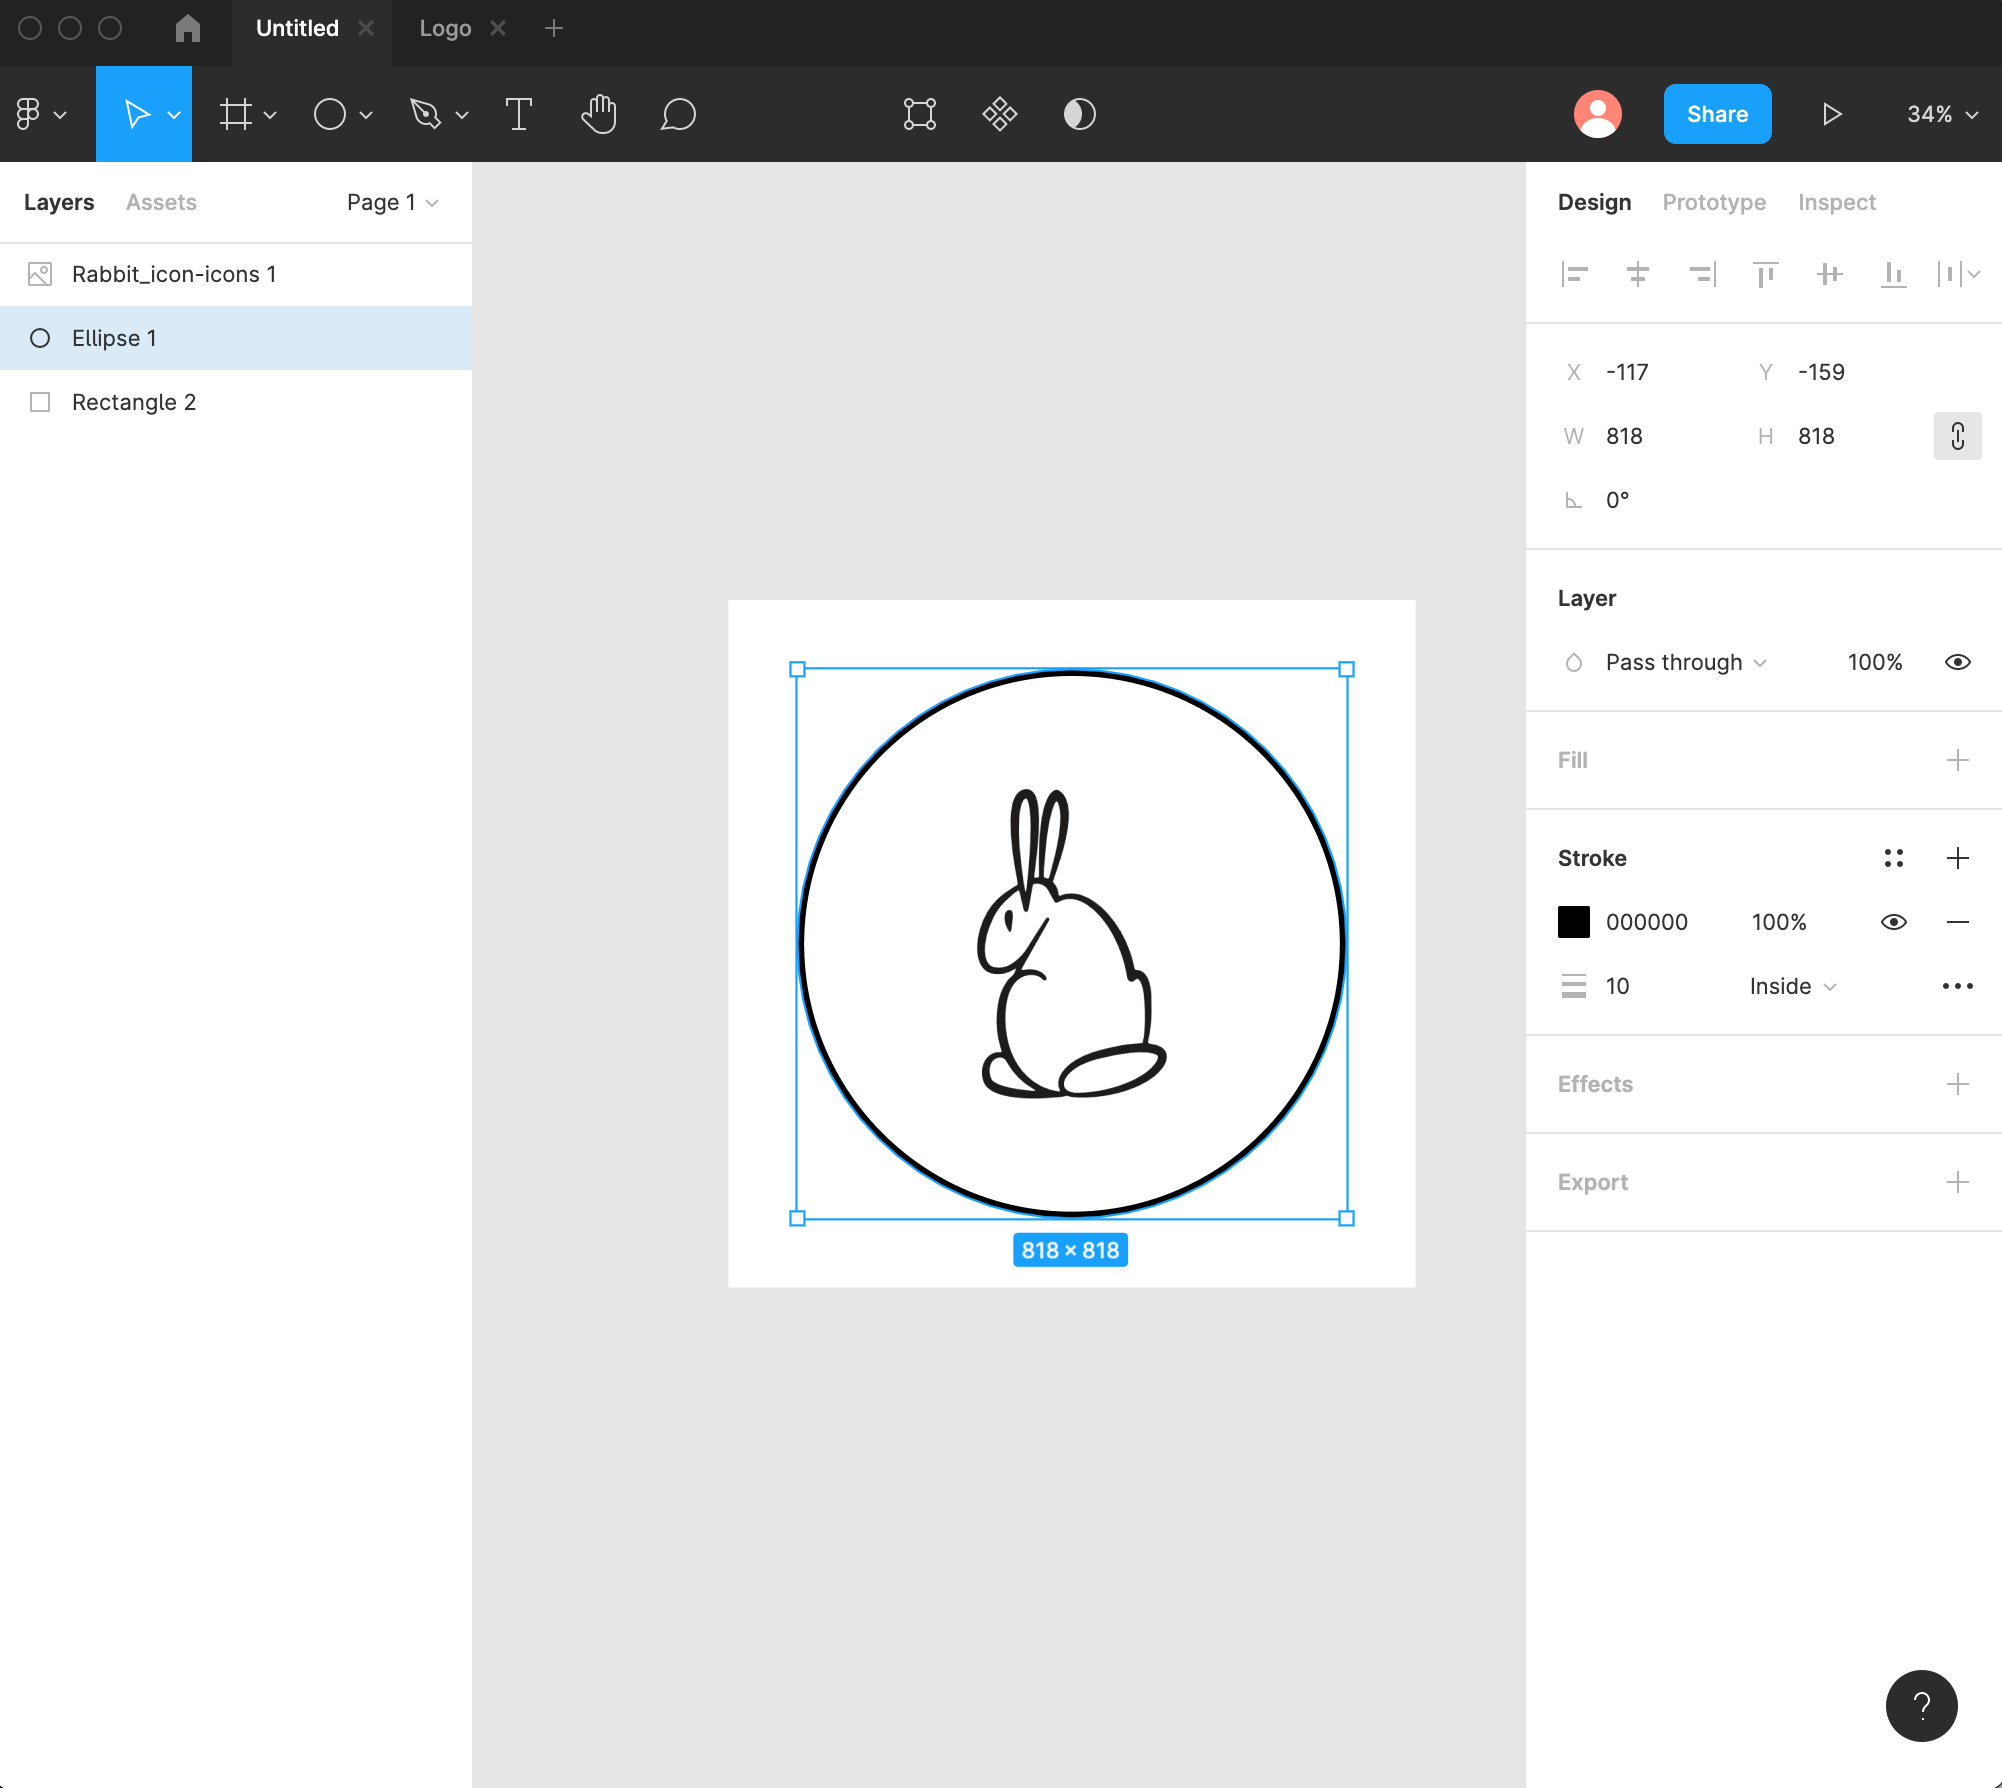Click the Present play icon

pyautogui.click(x=1831, y=114)
